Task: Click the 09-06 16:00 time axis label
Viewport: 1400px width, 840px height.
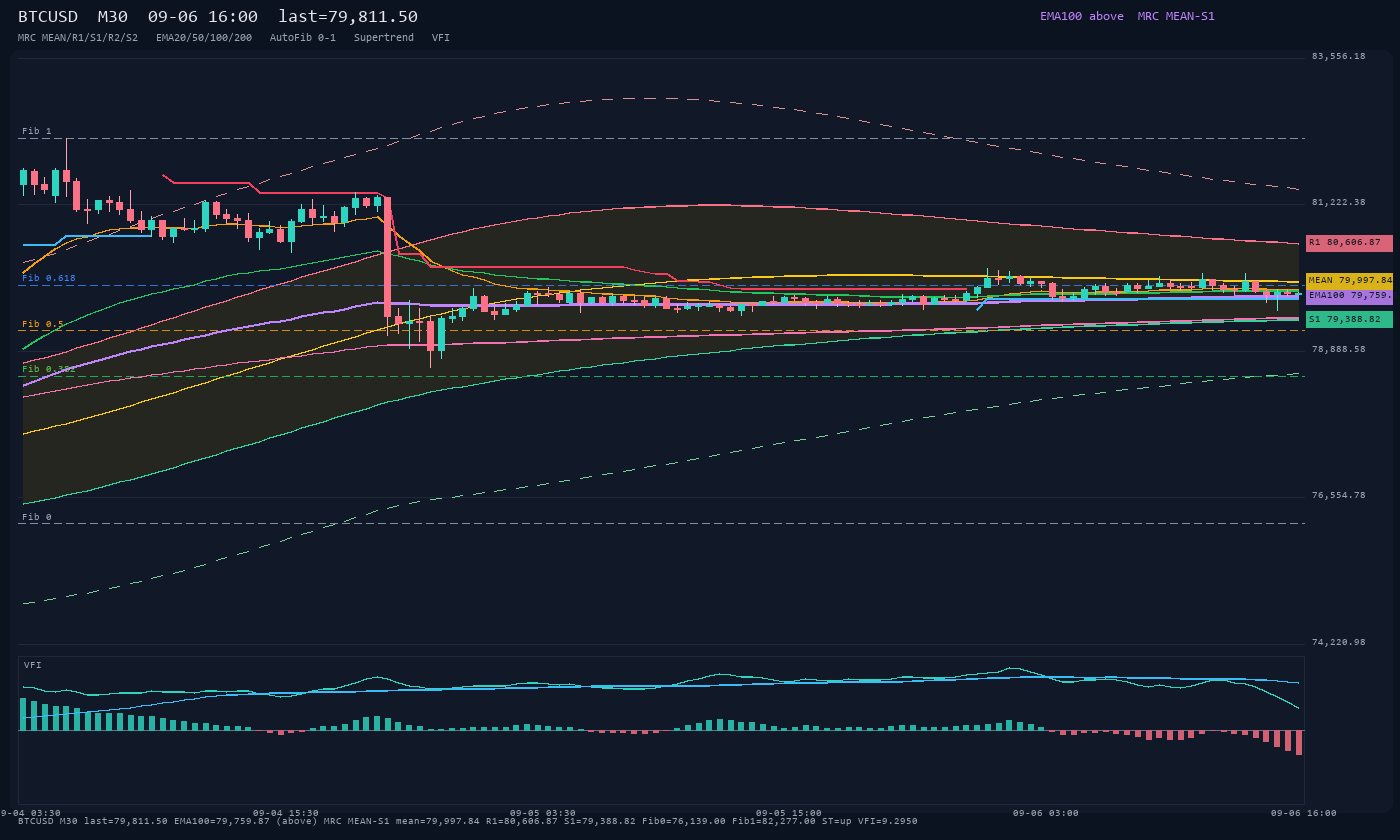Action: point(1304,813)
